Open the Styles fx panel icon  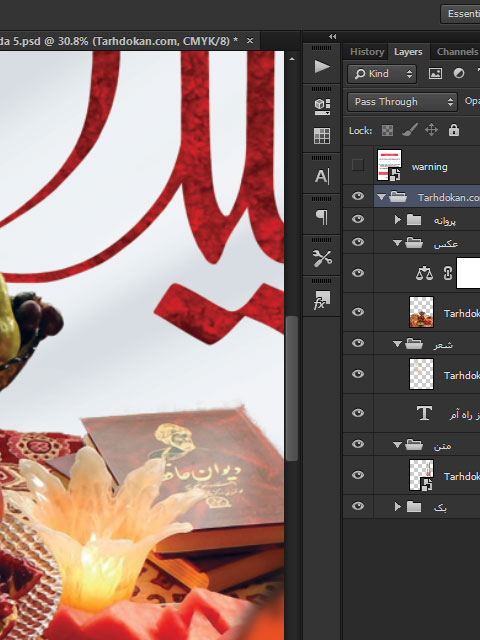pyautogui.click(x=322, y=300)
